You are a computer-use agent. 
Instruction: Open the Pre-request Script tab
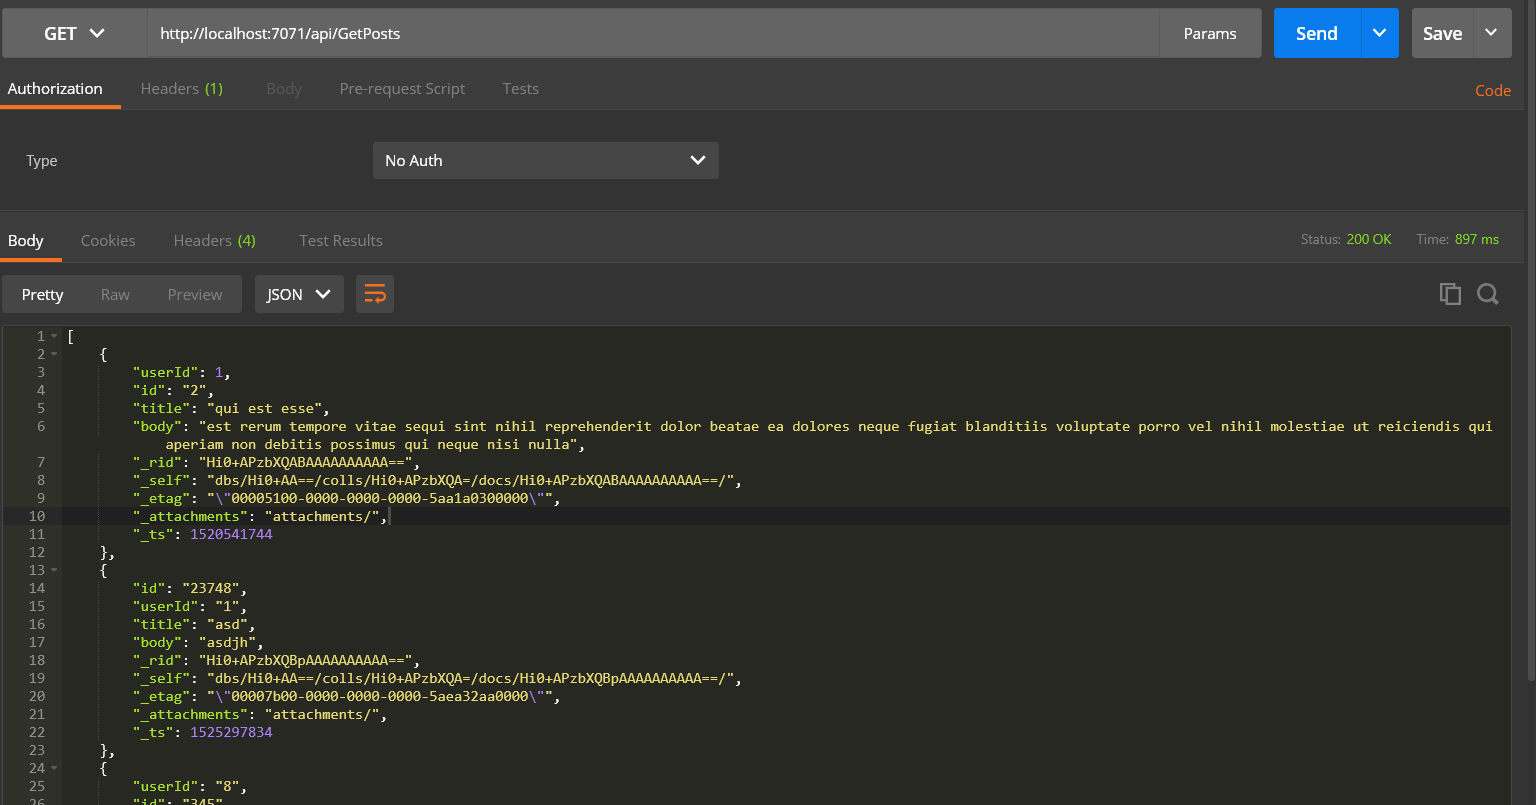coord(402,88)
